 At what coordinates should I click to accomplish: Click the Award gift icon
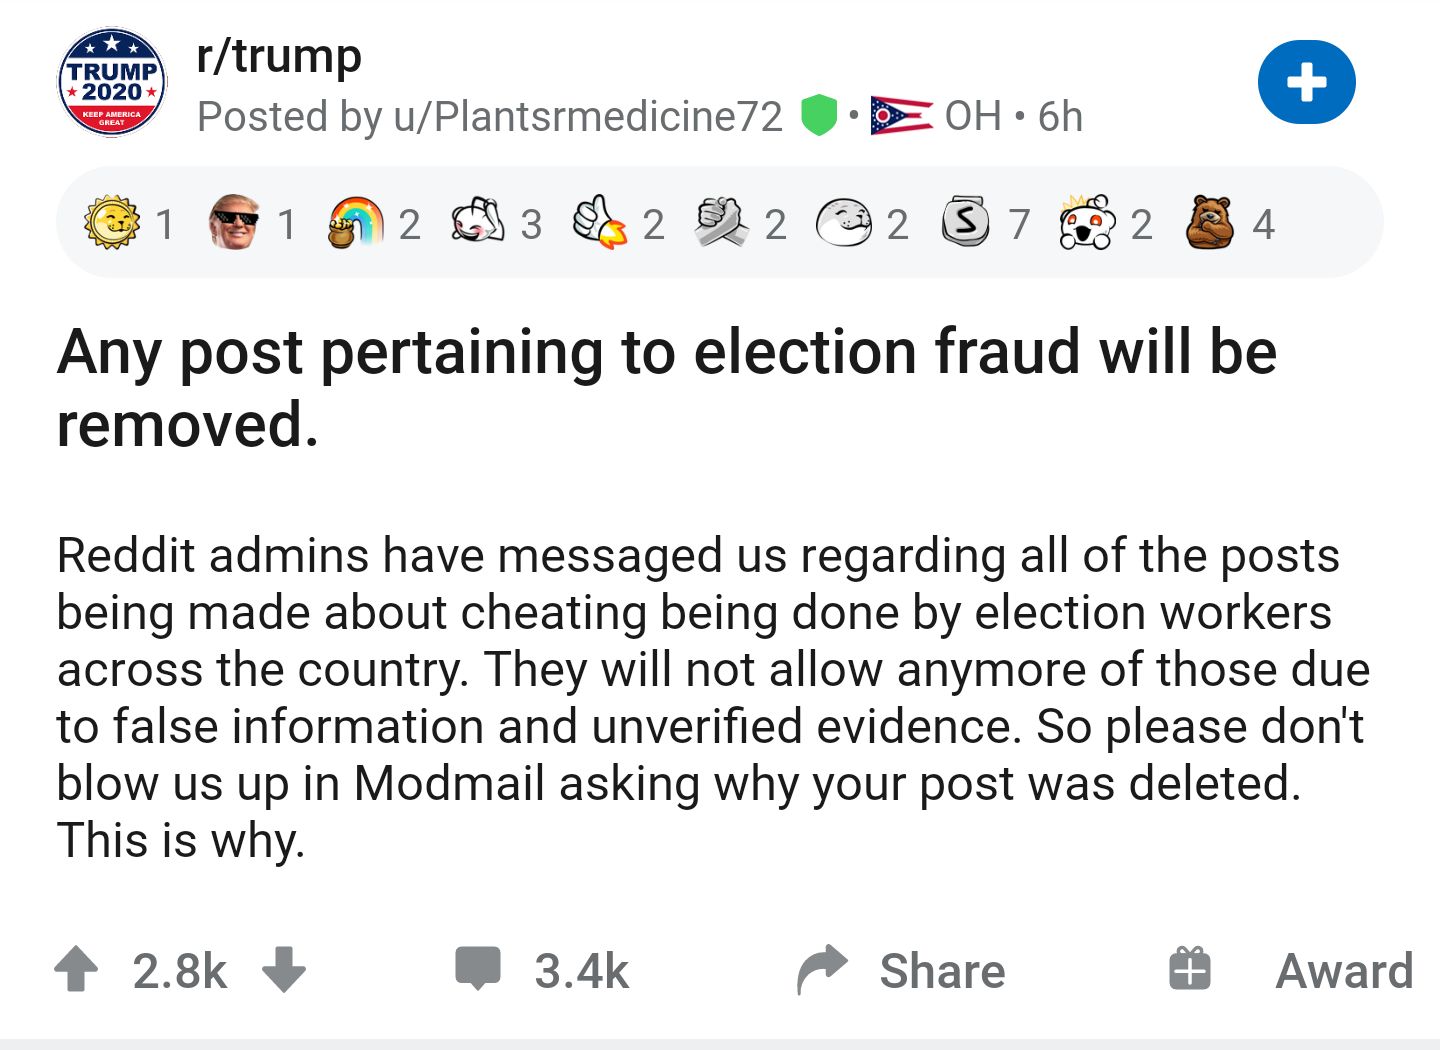pyautogui.click(x=1189, y=966)
